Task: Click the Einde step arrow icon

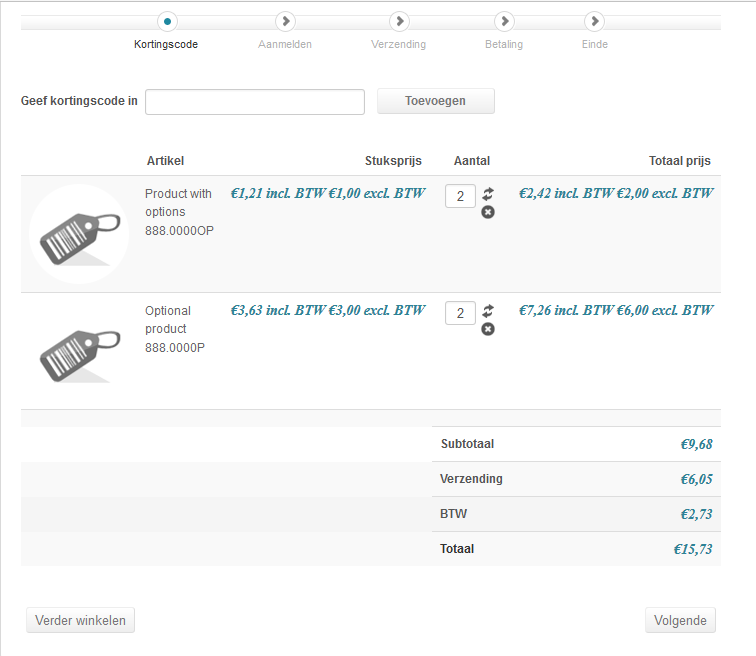Action: point(595,21)
